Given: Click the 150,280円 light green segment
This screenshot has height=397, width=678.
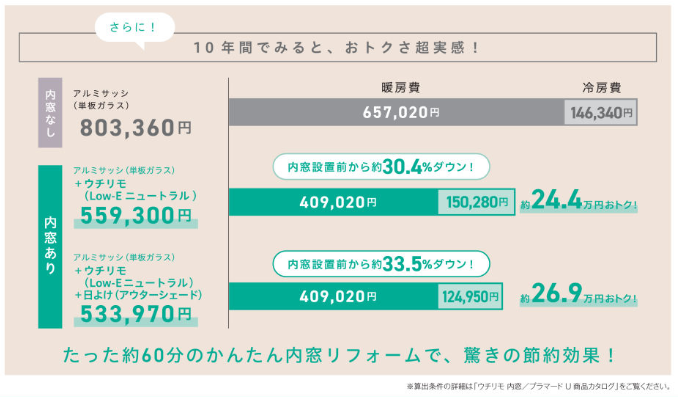Looking at the screenshot, I should click(477, 202).
